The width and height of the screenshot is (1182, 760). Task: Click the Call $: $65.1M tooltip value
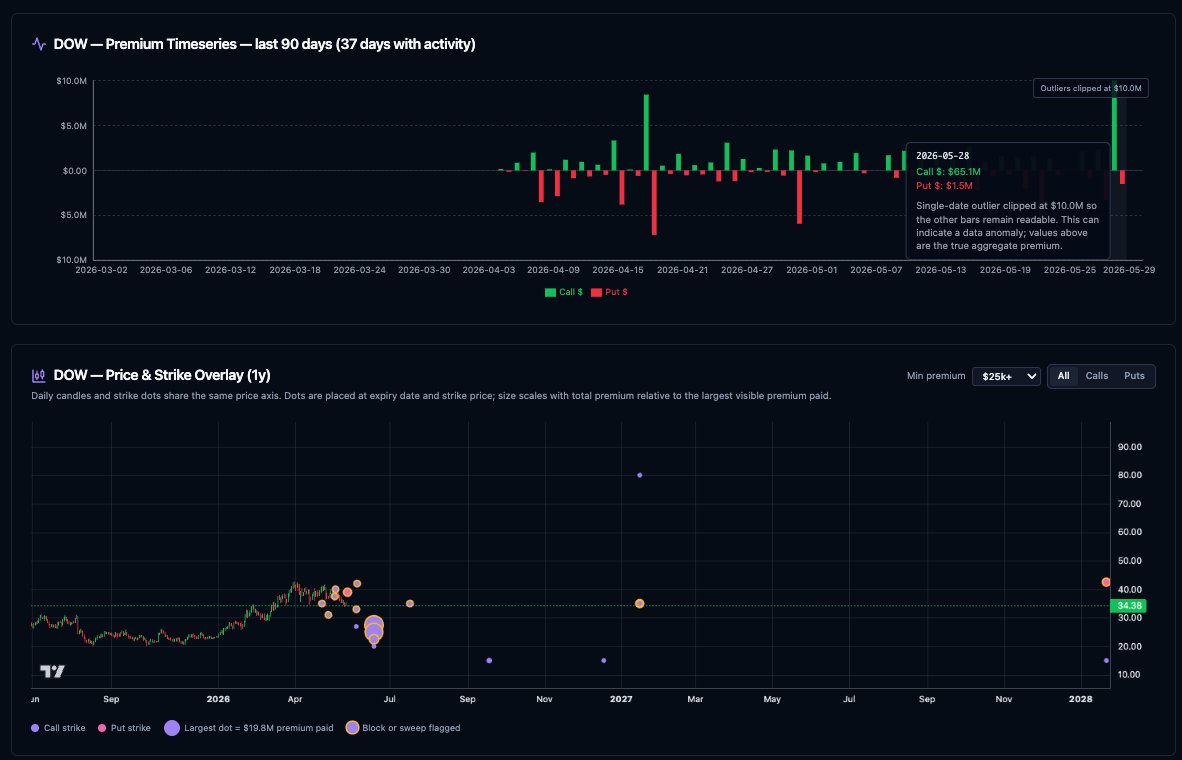click(948, 172)
